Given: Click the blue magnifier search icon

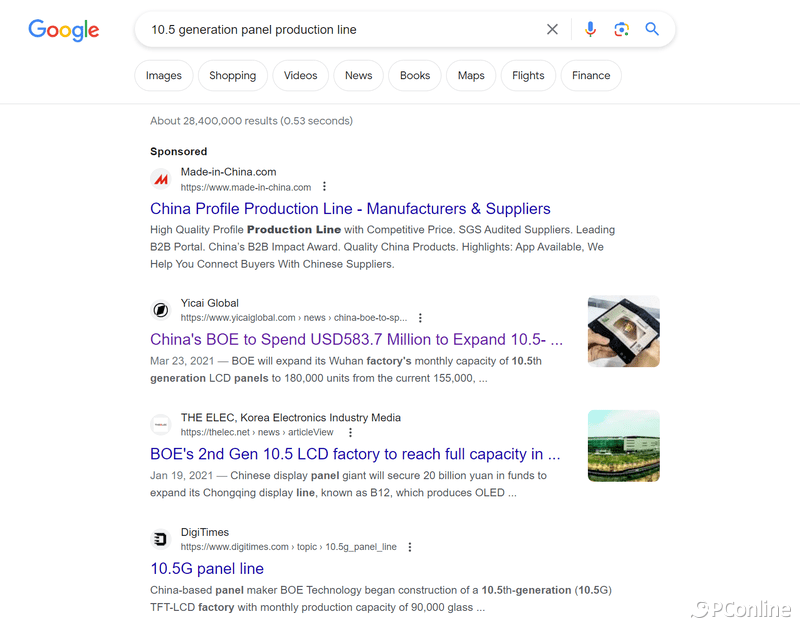Looking at the screenshot, I should 652,29.
